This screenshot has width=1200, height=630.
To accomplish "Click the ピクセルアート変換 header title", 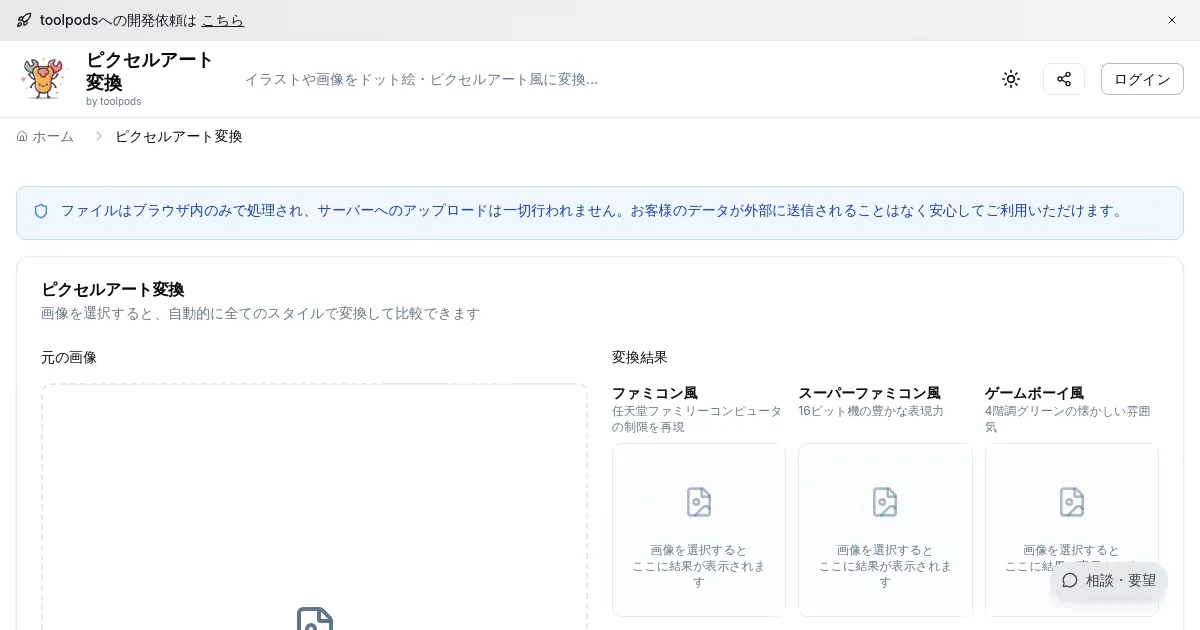I will (x=150, y=70).
